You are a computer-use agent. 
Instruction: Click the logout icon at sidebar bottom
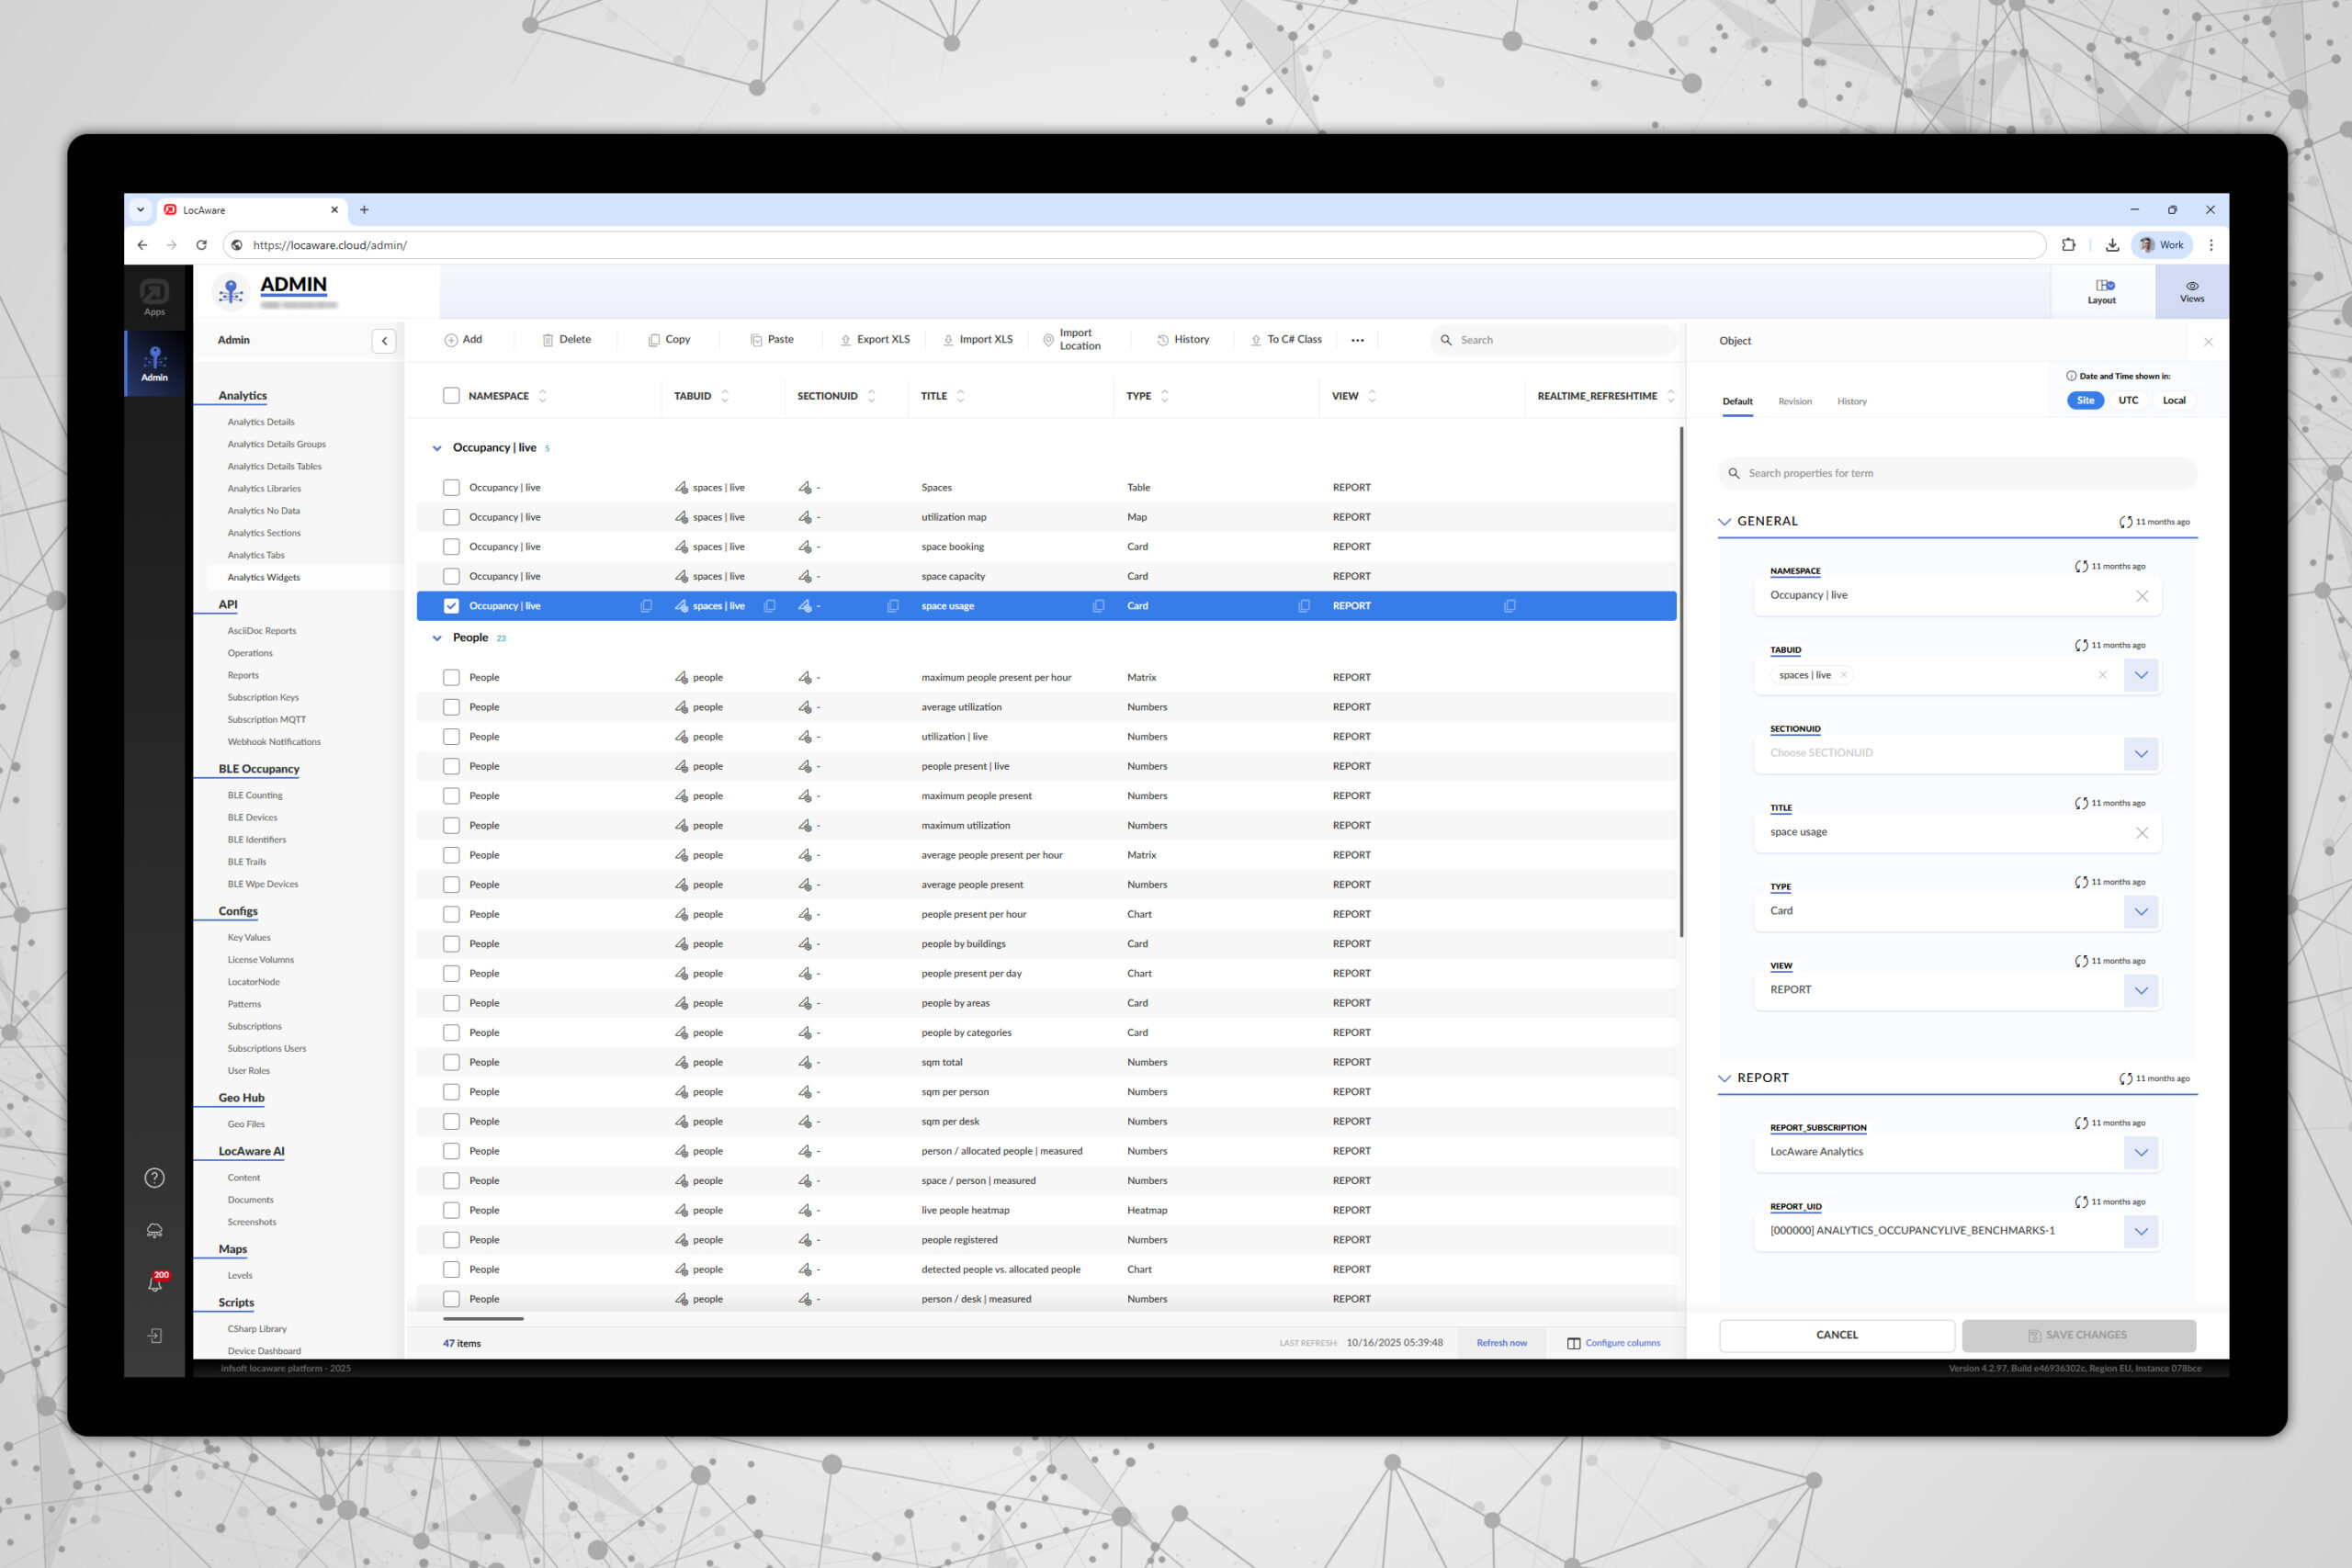click(x=155, y=1336)
